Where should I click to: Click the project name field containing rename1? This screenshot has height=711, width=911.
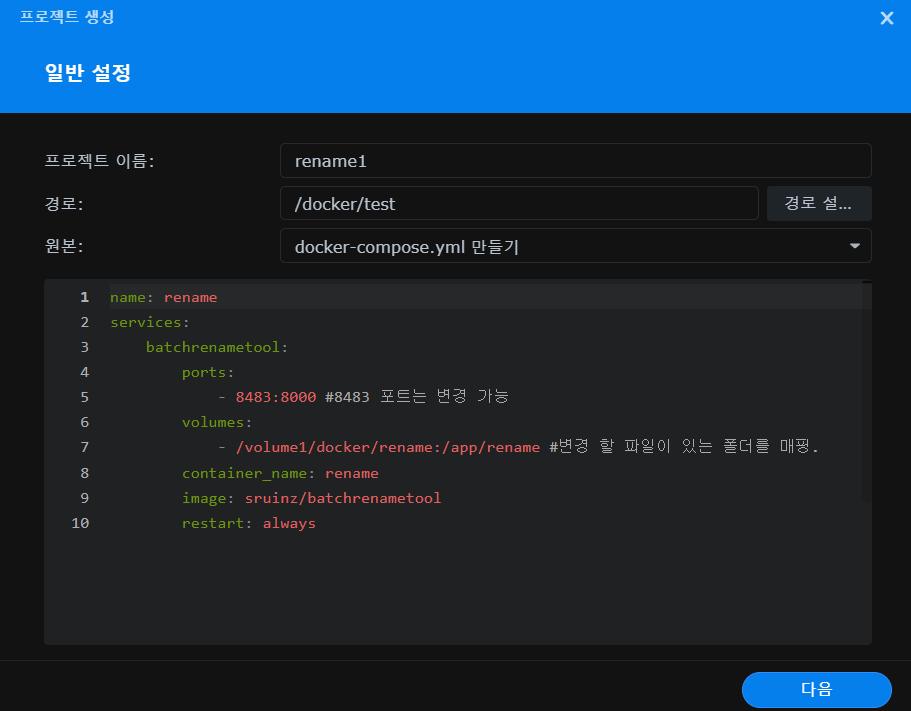pos(575,161)
